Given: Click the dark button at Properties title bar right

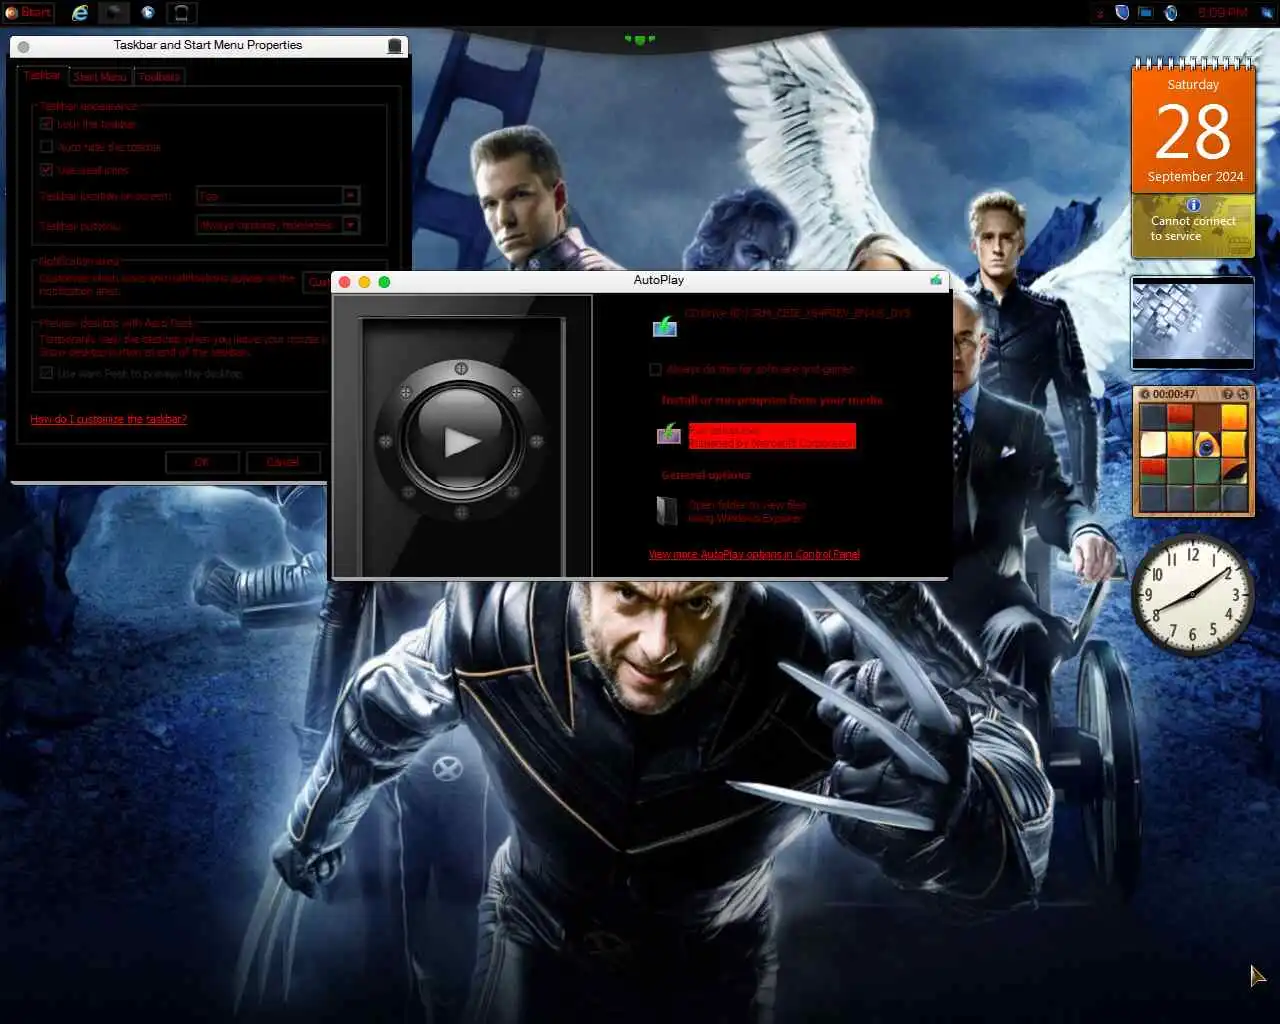Looking at the screenshot, I should pos(395,46).
